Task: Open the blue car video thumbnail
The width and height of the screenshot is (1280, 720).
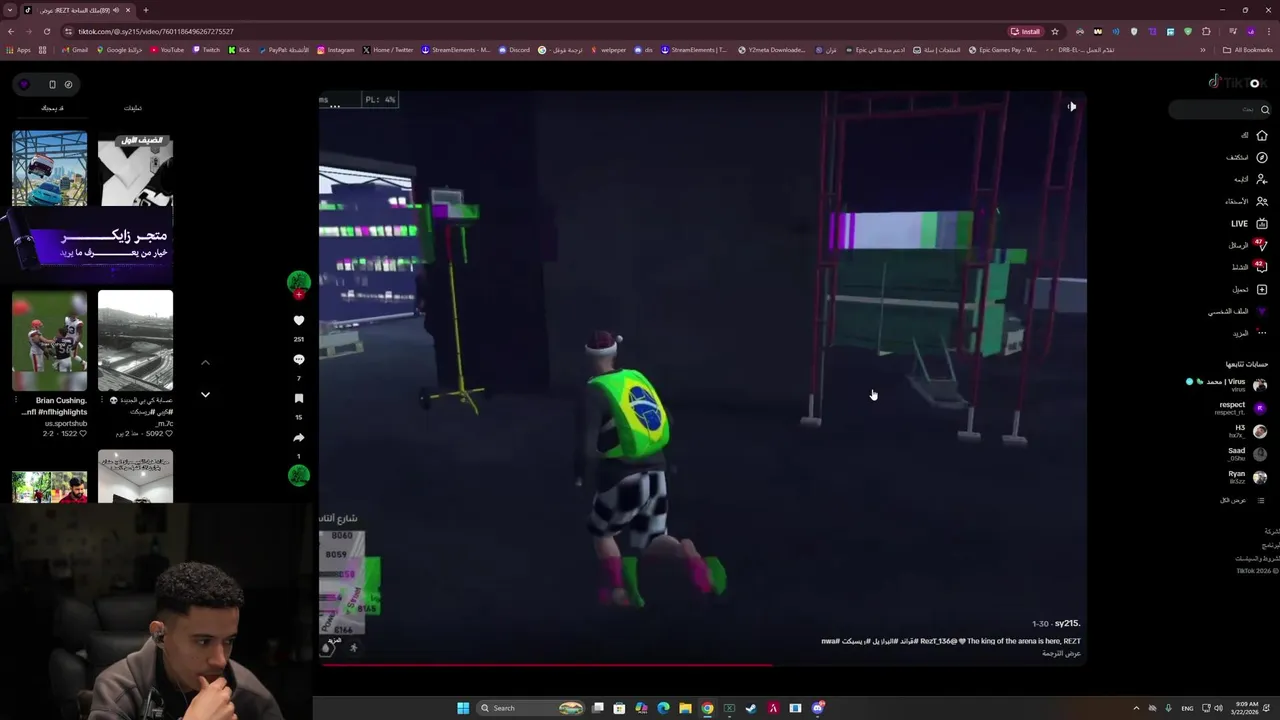Action: coord(49,169)
